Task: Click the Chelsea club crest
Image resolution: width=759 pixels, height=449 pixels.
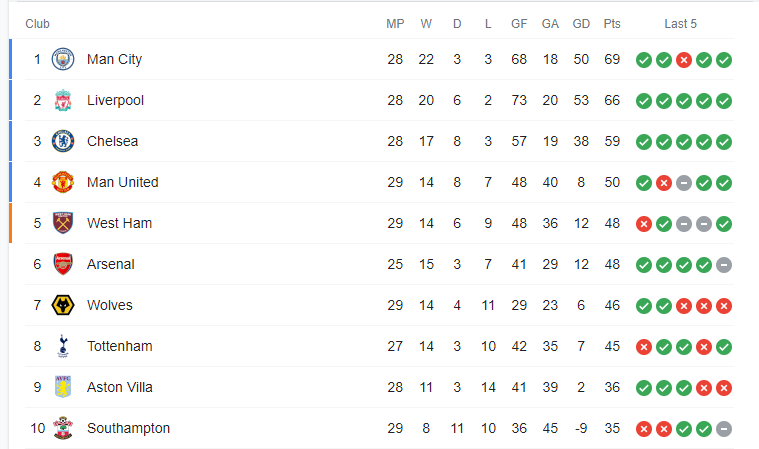Action: [63, 141]
